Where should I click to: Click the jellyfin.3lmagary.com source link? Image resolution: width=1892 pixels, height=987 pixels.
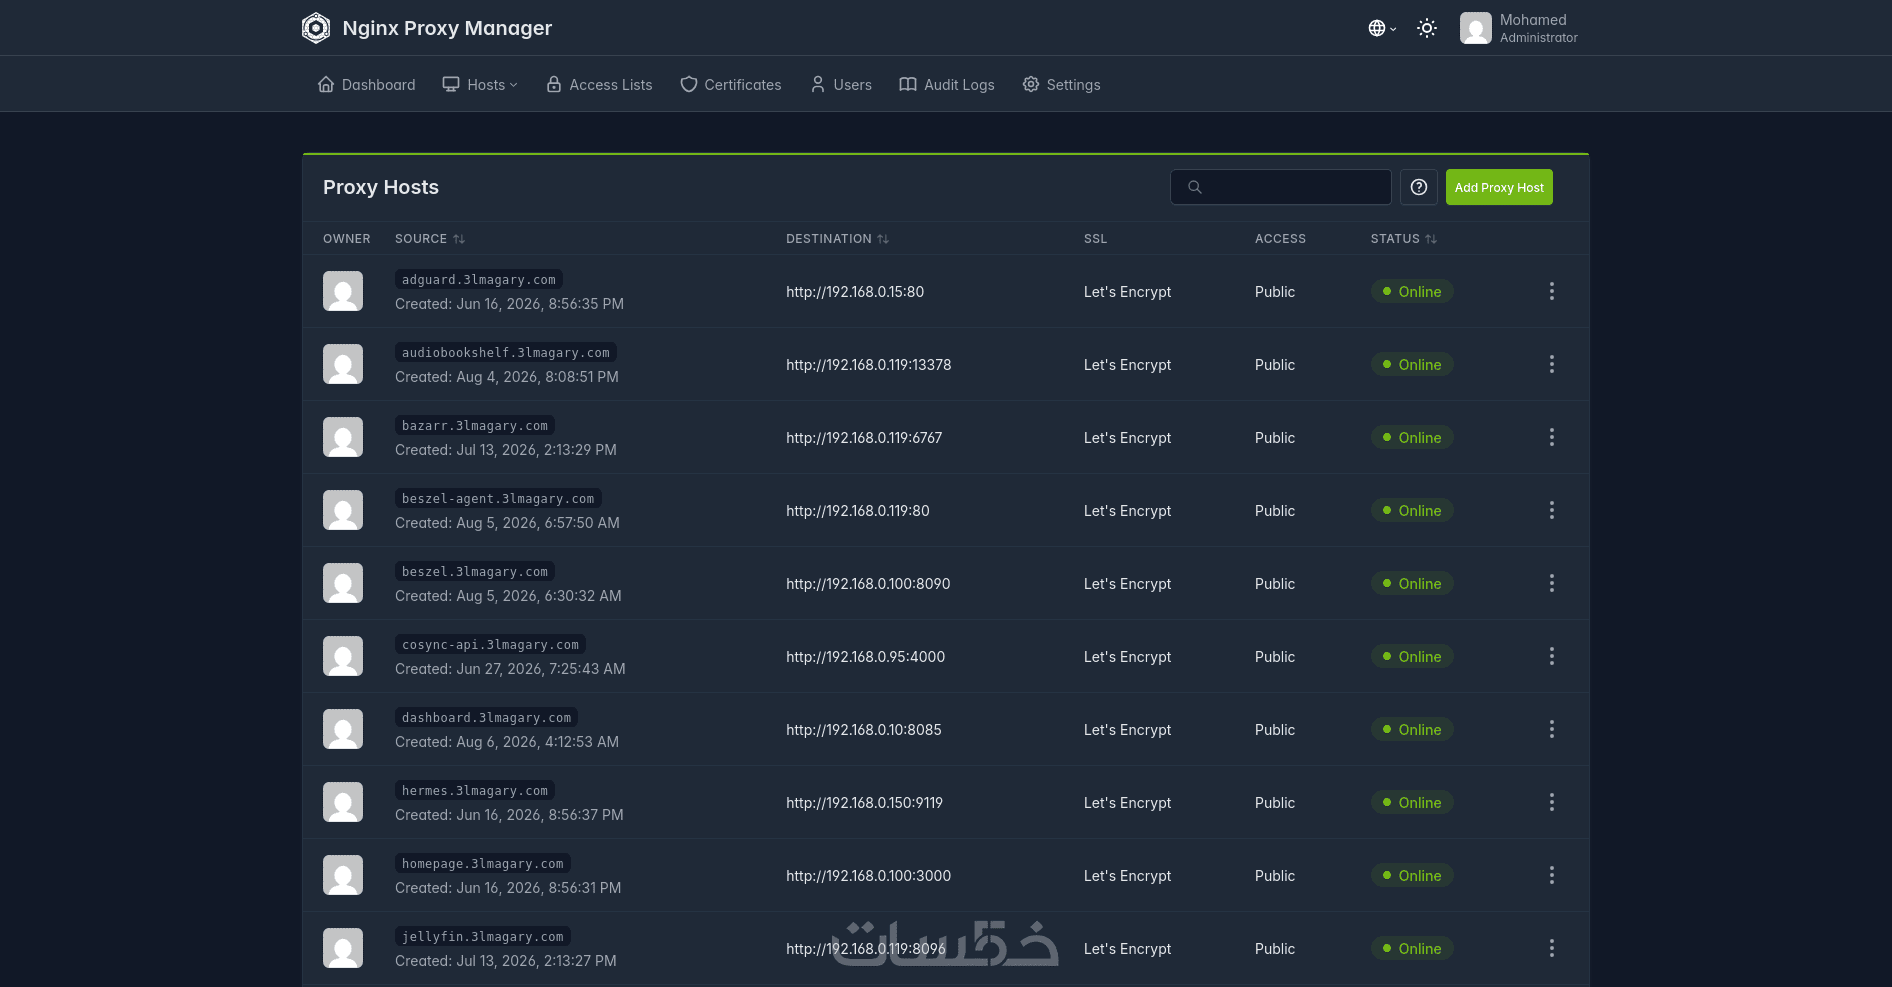[x=483, y=937]
